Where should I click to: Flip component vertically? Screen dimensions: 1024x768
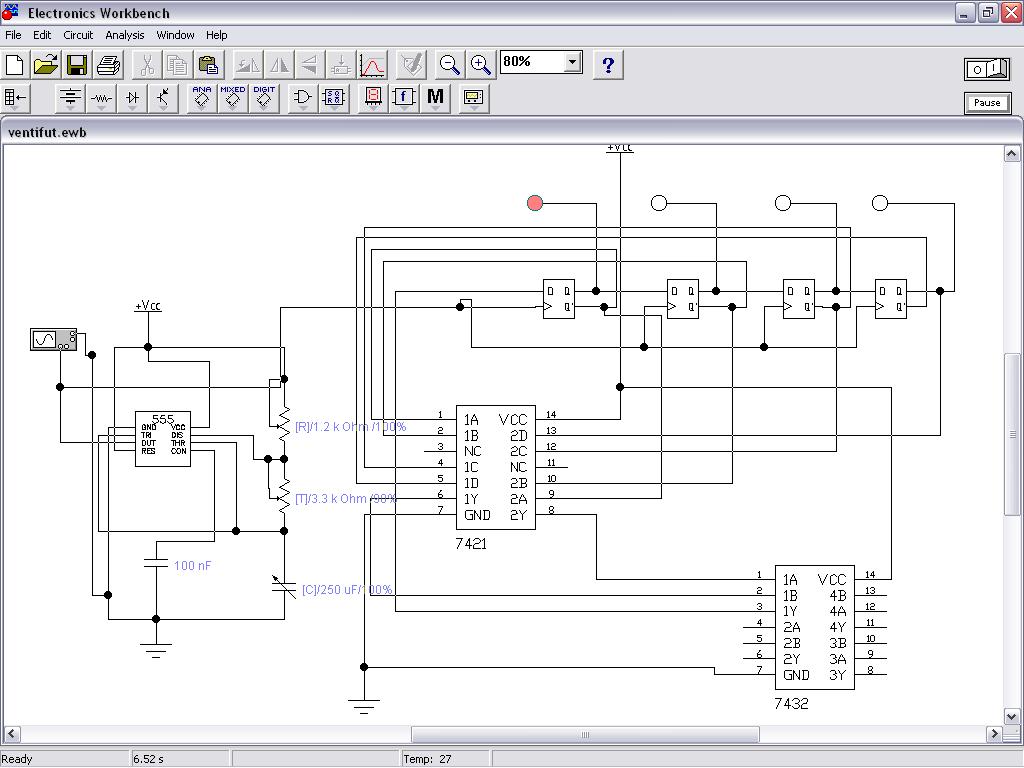pyautogui.click(x=310, y=65)
